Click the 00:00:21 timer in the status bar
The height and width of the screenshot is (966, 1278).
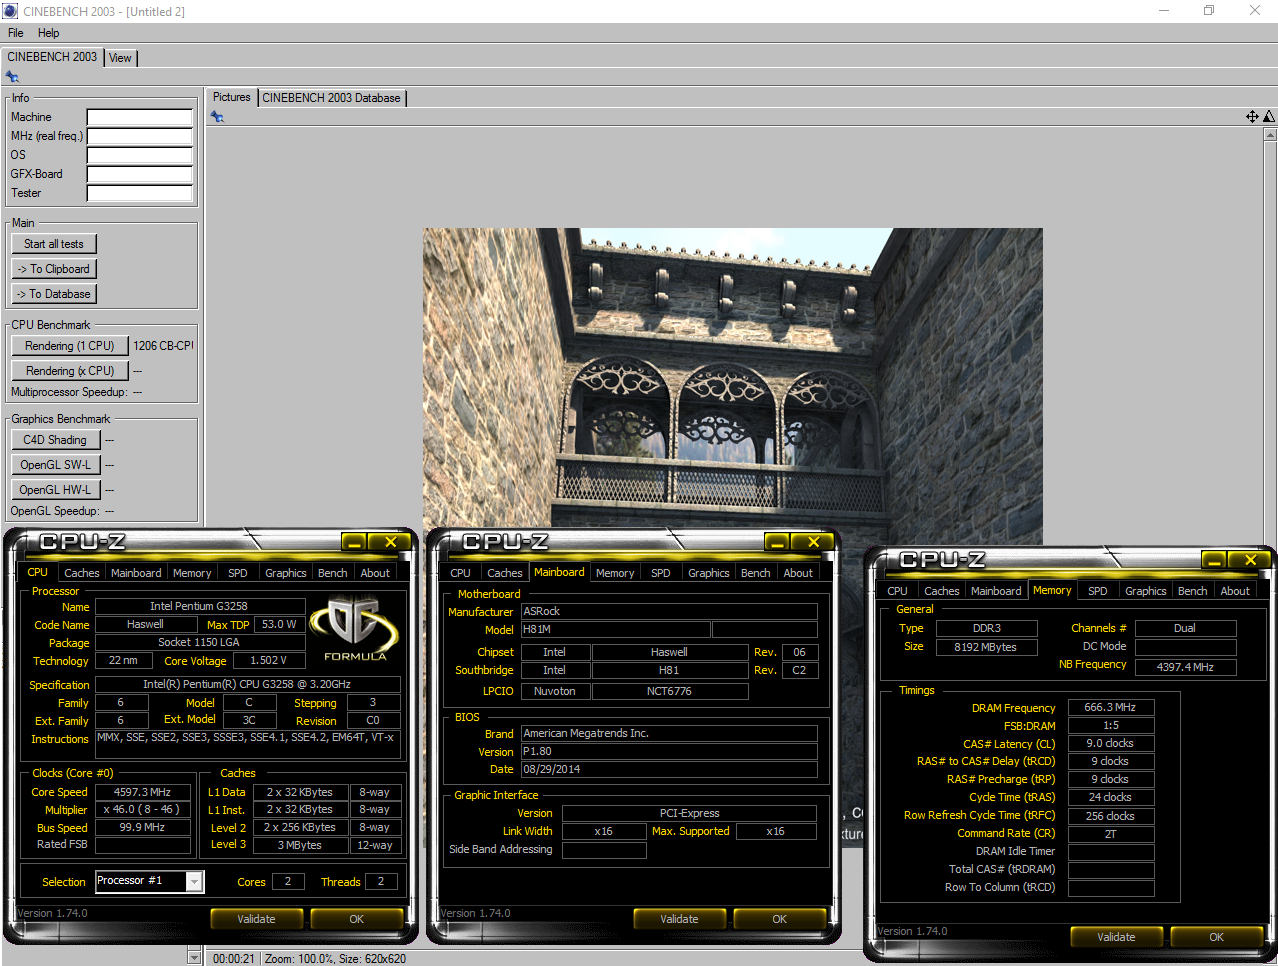click(234, 958)
